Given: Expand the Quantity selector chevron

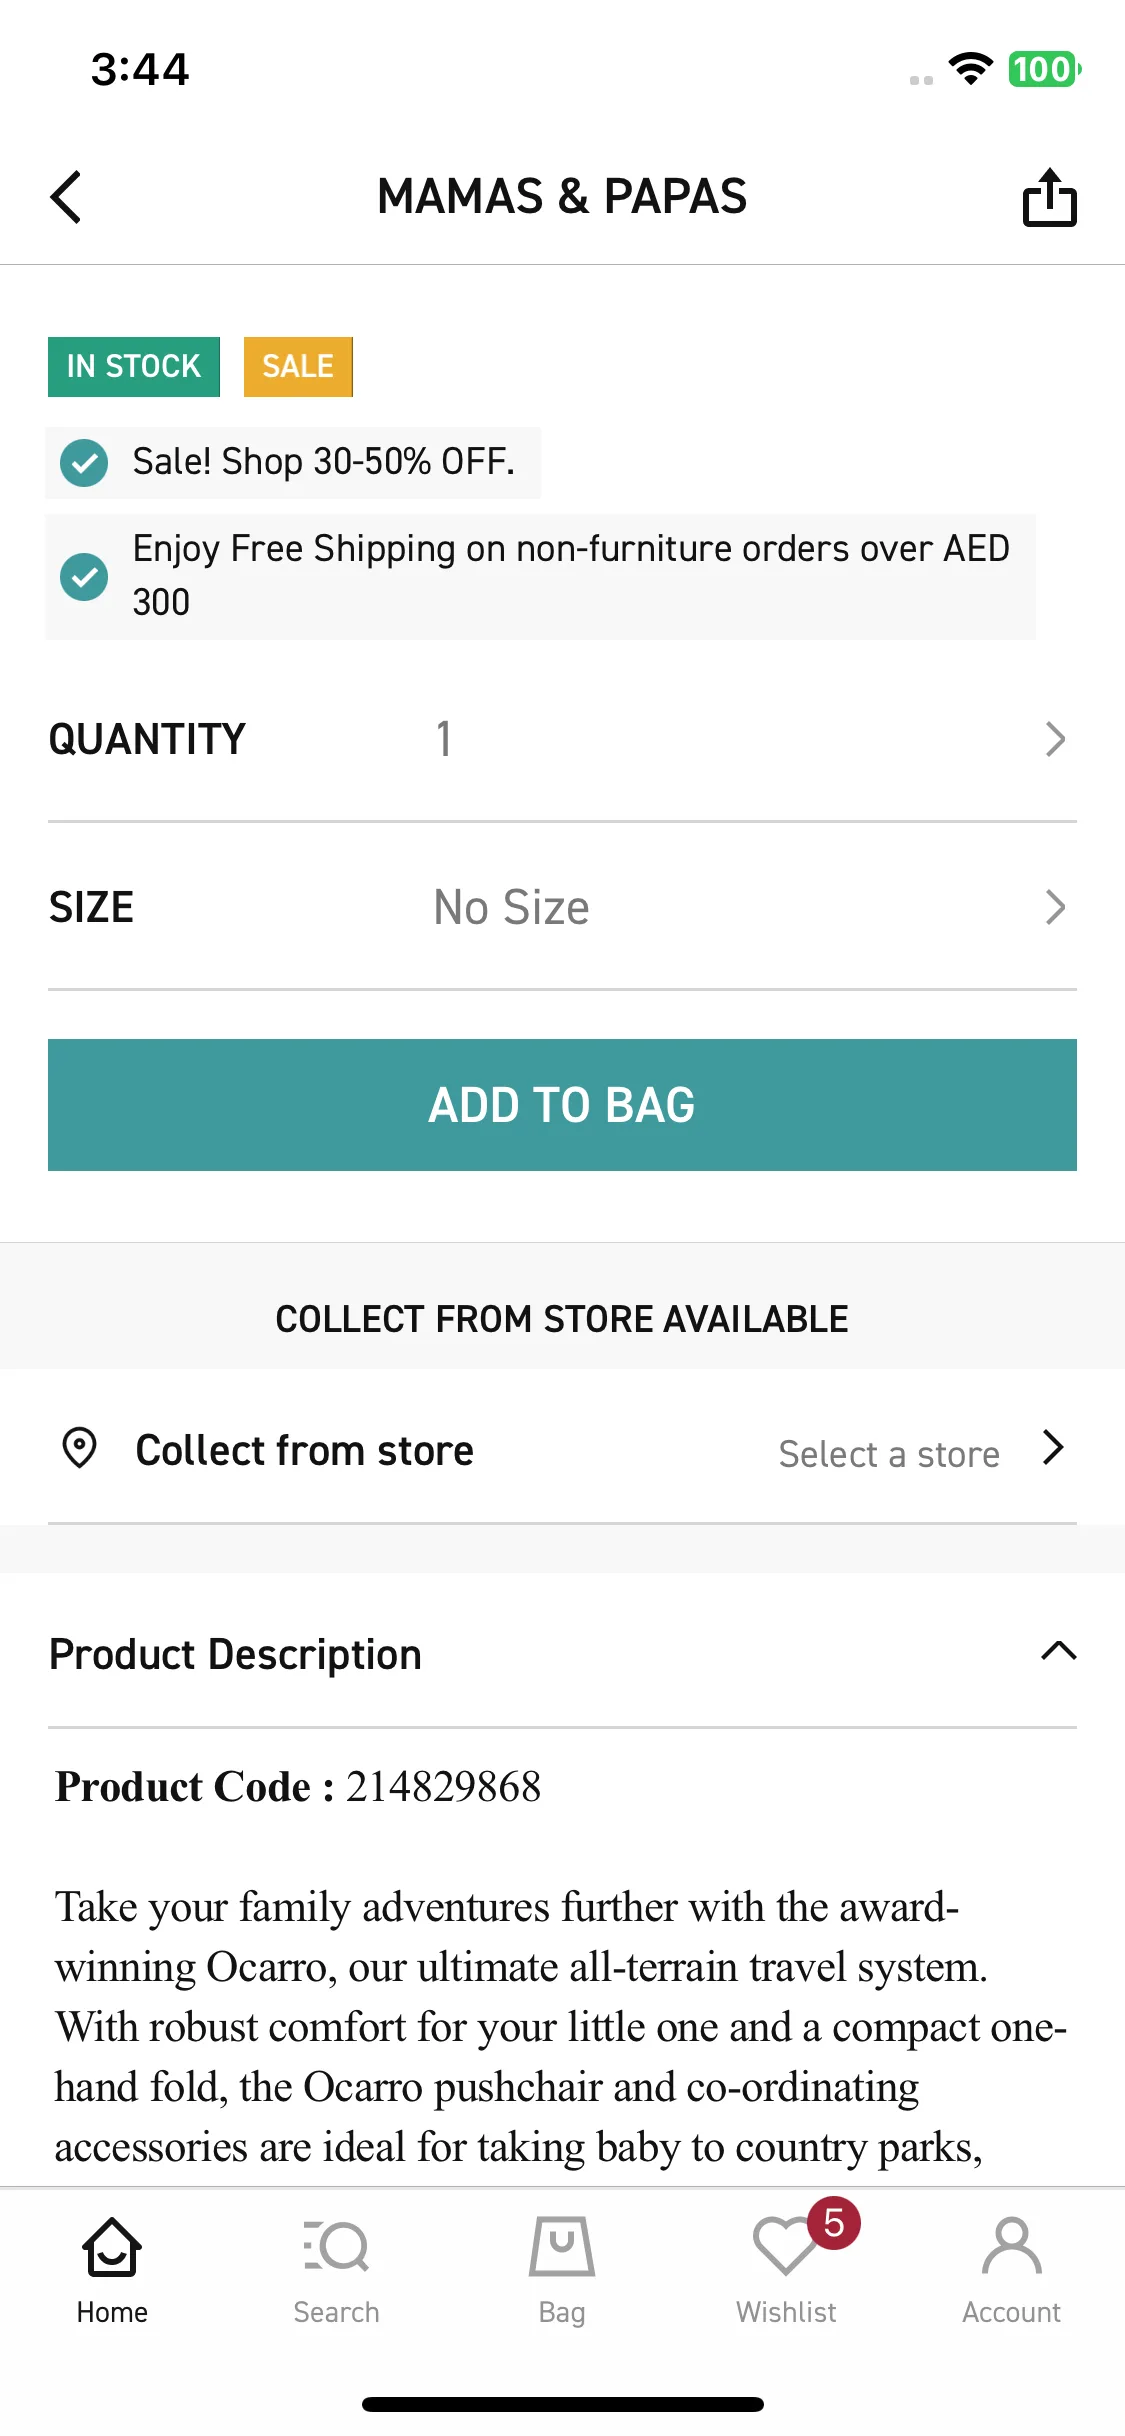Looking at the screenshot, I should [1055, 739].
